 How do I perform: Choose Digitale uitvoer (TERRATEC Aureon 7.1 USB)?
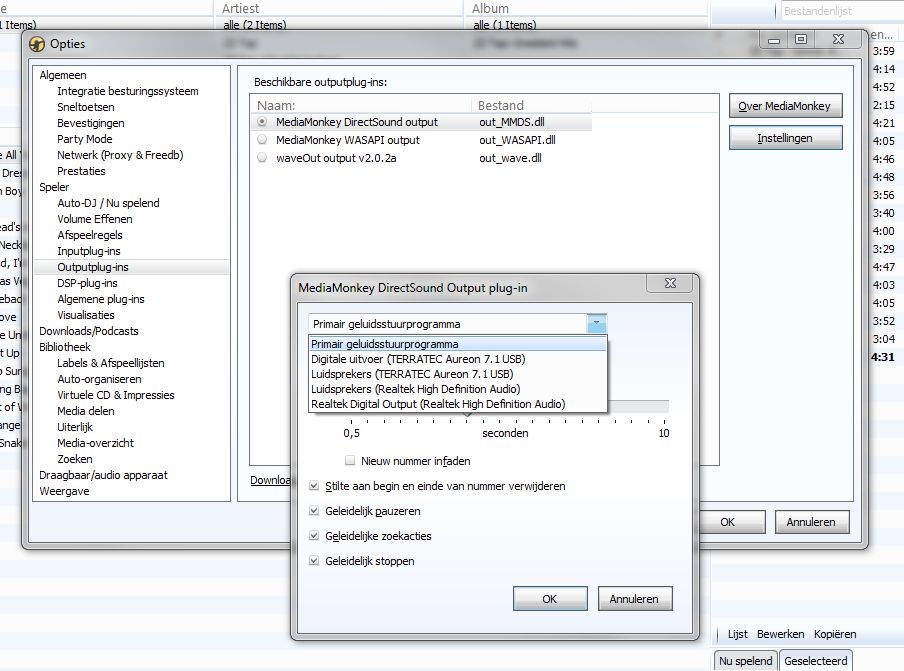458,359
